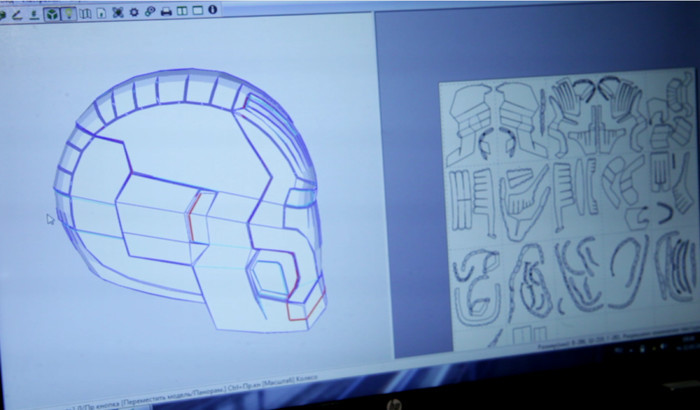Switch to the single-pane window layout
Viewport: 700px width, 410px height.
197,10
